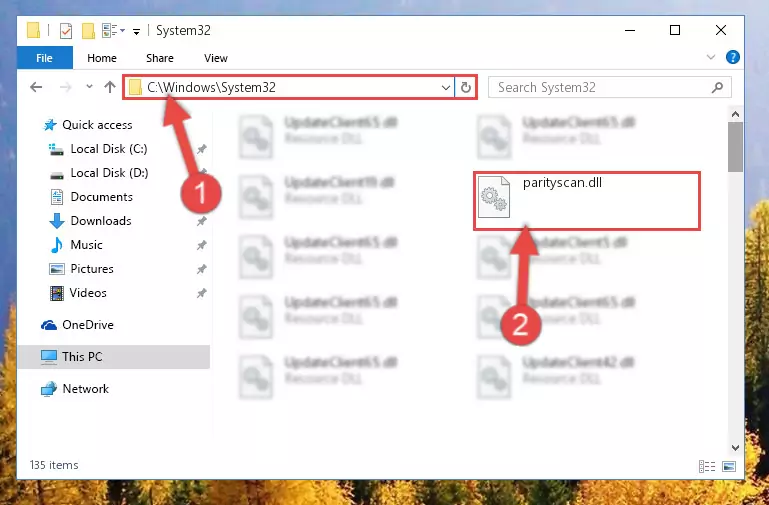Image resolution: width=769 pixels, height=505 pixels.
Task: Click the Search System32 field
Action: (x=610, y=88)
